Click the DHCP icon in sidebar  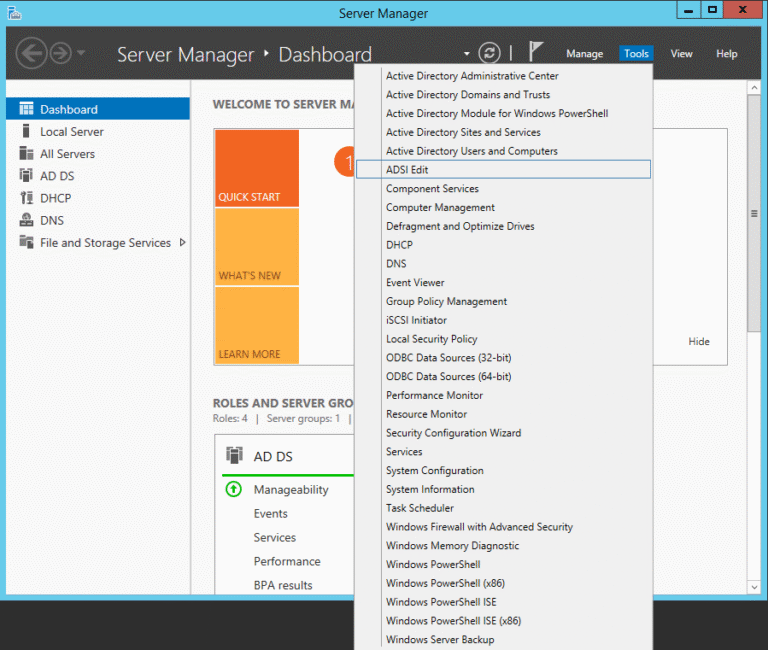(x=26, y=198)
